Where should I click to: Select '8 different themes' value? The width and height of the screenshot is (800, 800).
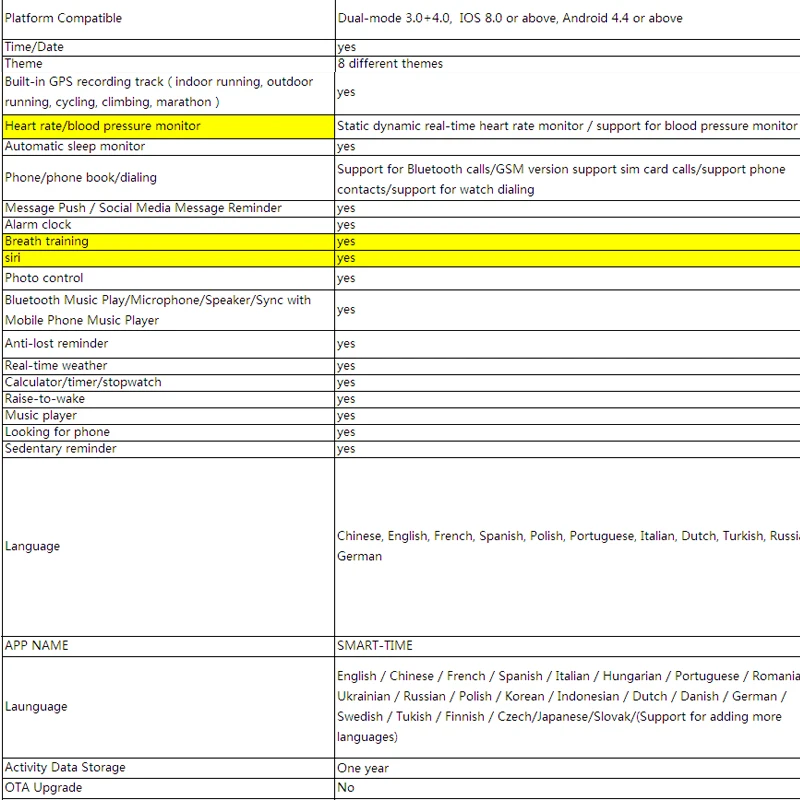(567, 64)
